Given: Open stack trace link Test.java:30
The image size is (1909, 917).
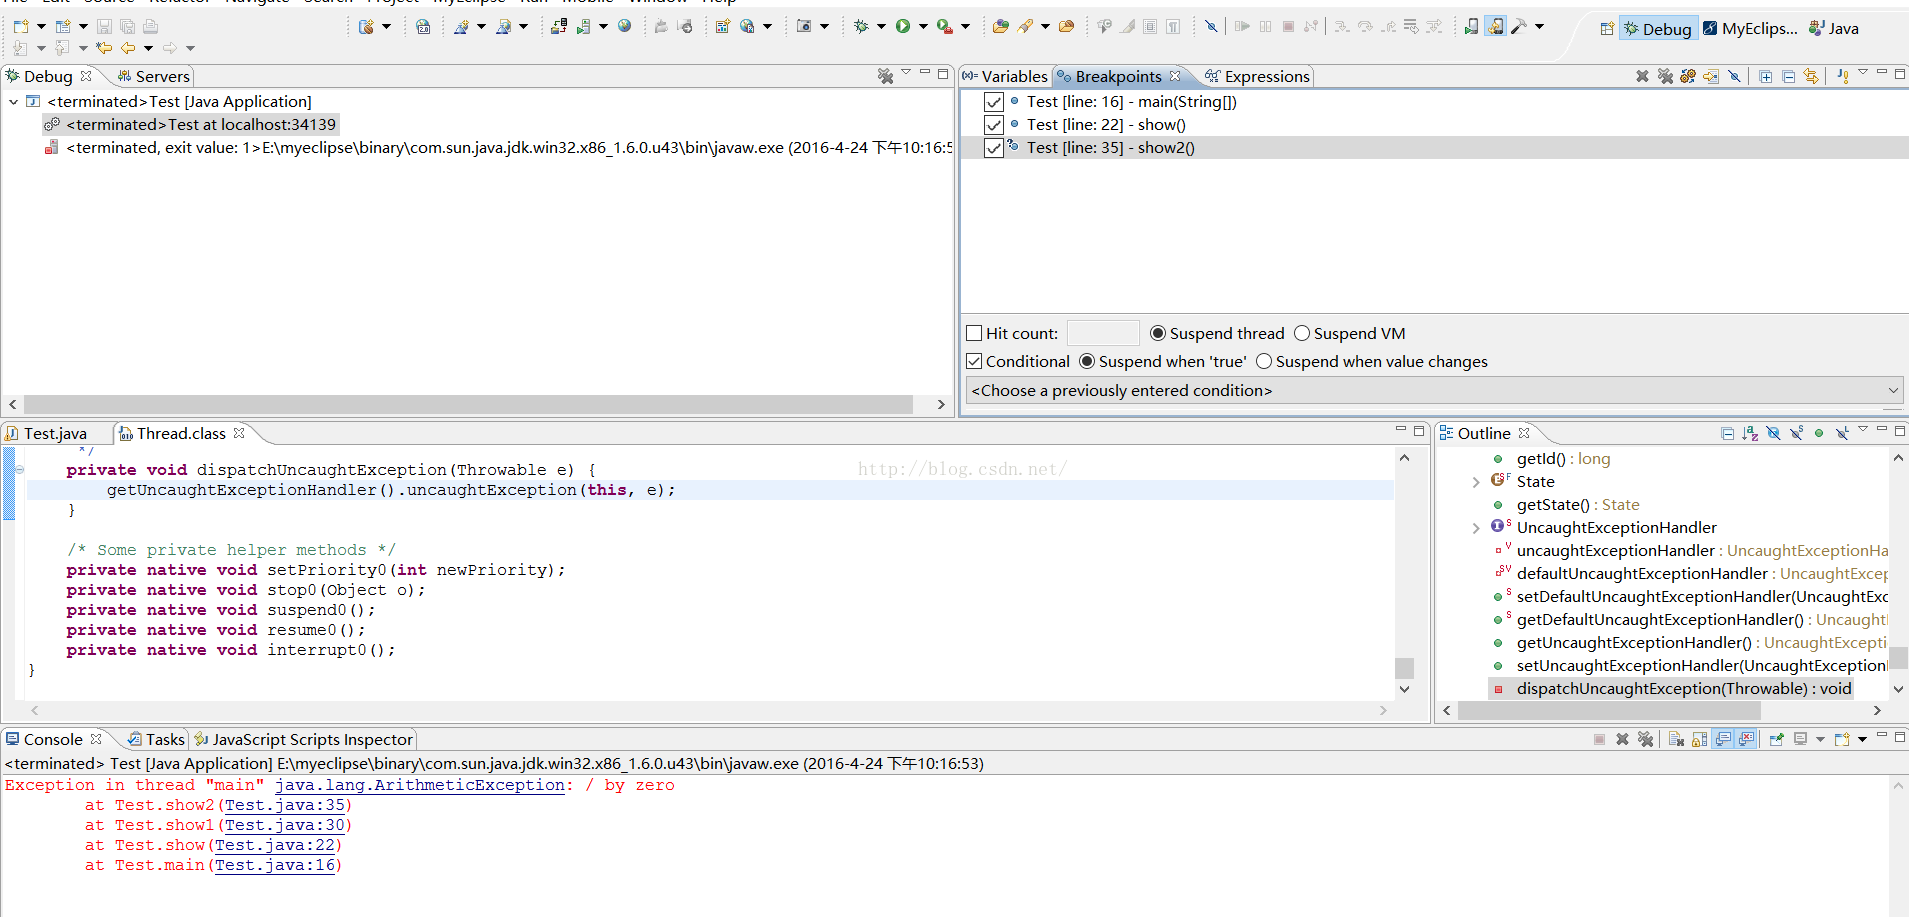Looking at the screenshot, I should coord(284,825).
